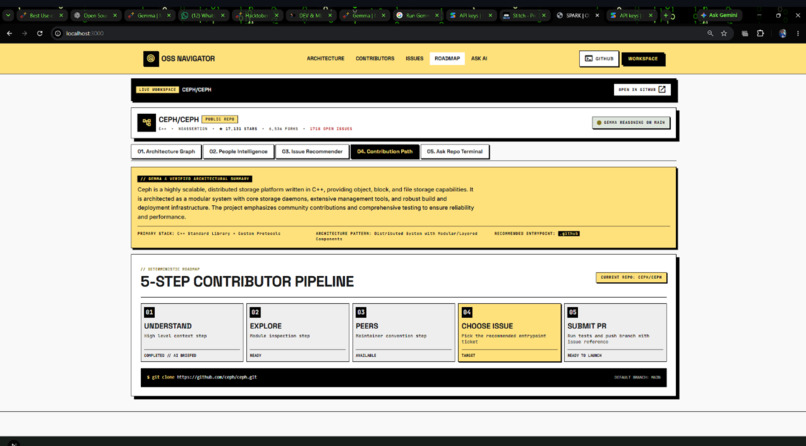
Task: Close the Best Use browser tab
Action: [x=61, y=15]
